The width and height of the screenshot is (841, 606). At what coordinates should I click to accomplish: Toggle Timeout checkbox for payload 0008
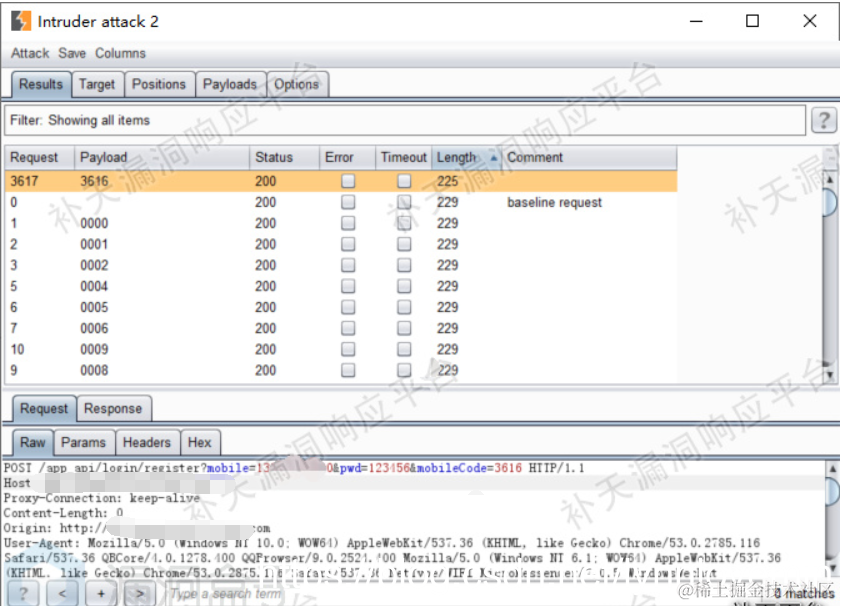point(404,370)
